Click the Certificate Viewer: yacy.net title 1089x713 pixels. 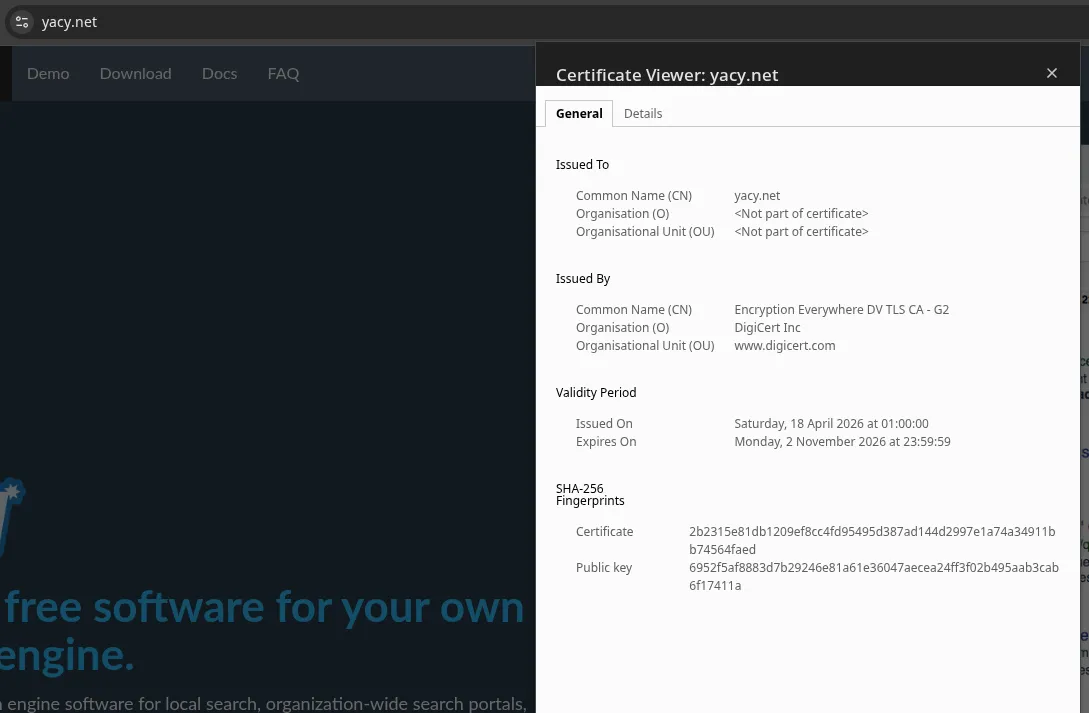point(667,75)
